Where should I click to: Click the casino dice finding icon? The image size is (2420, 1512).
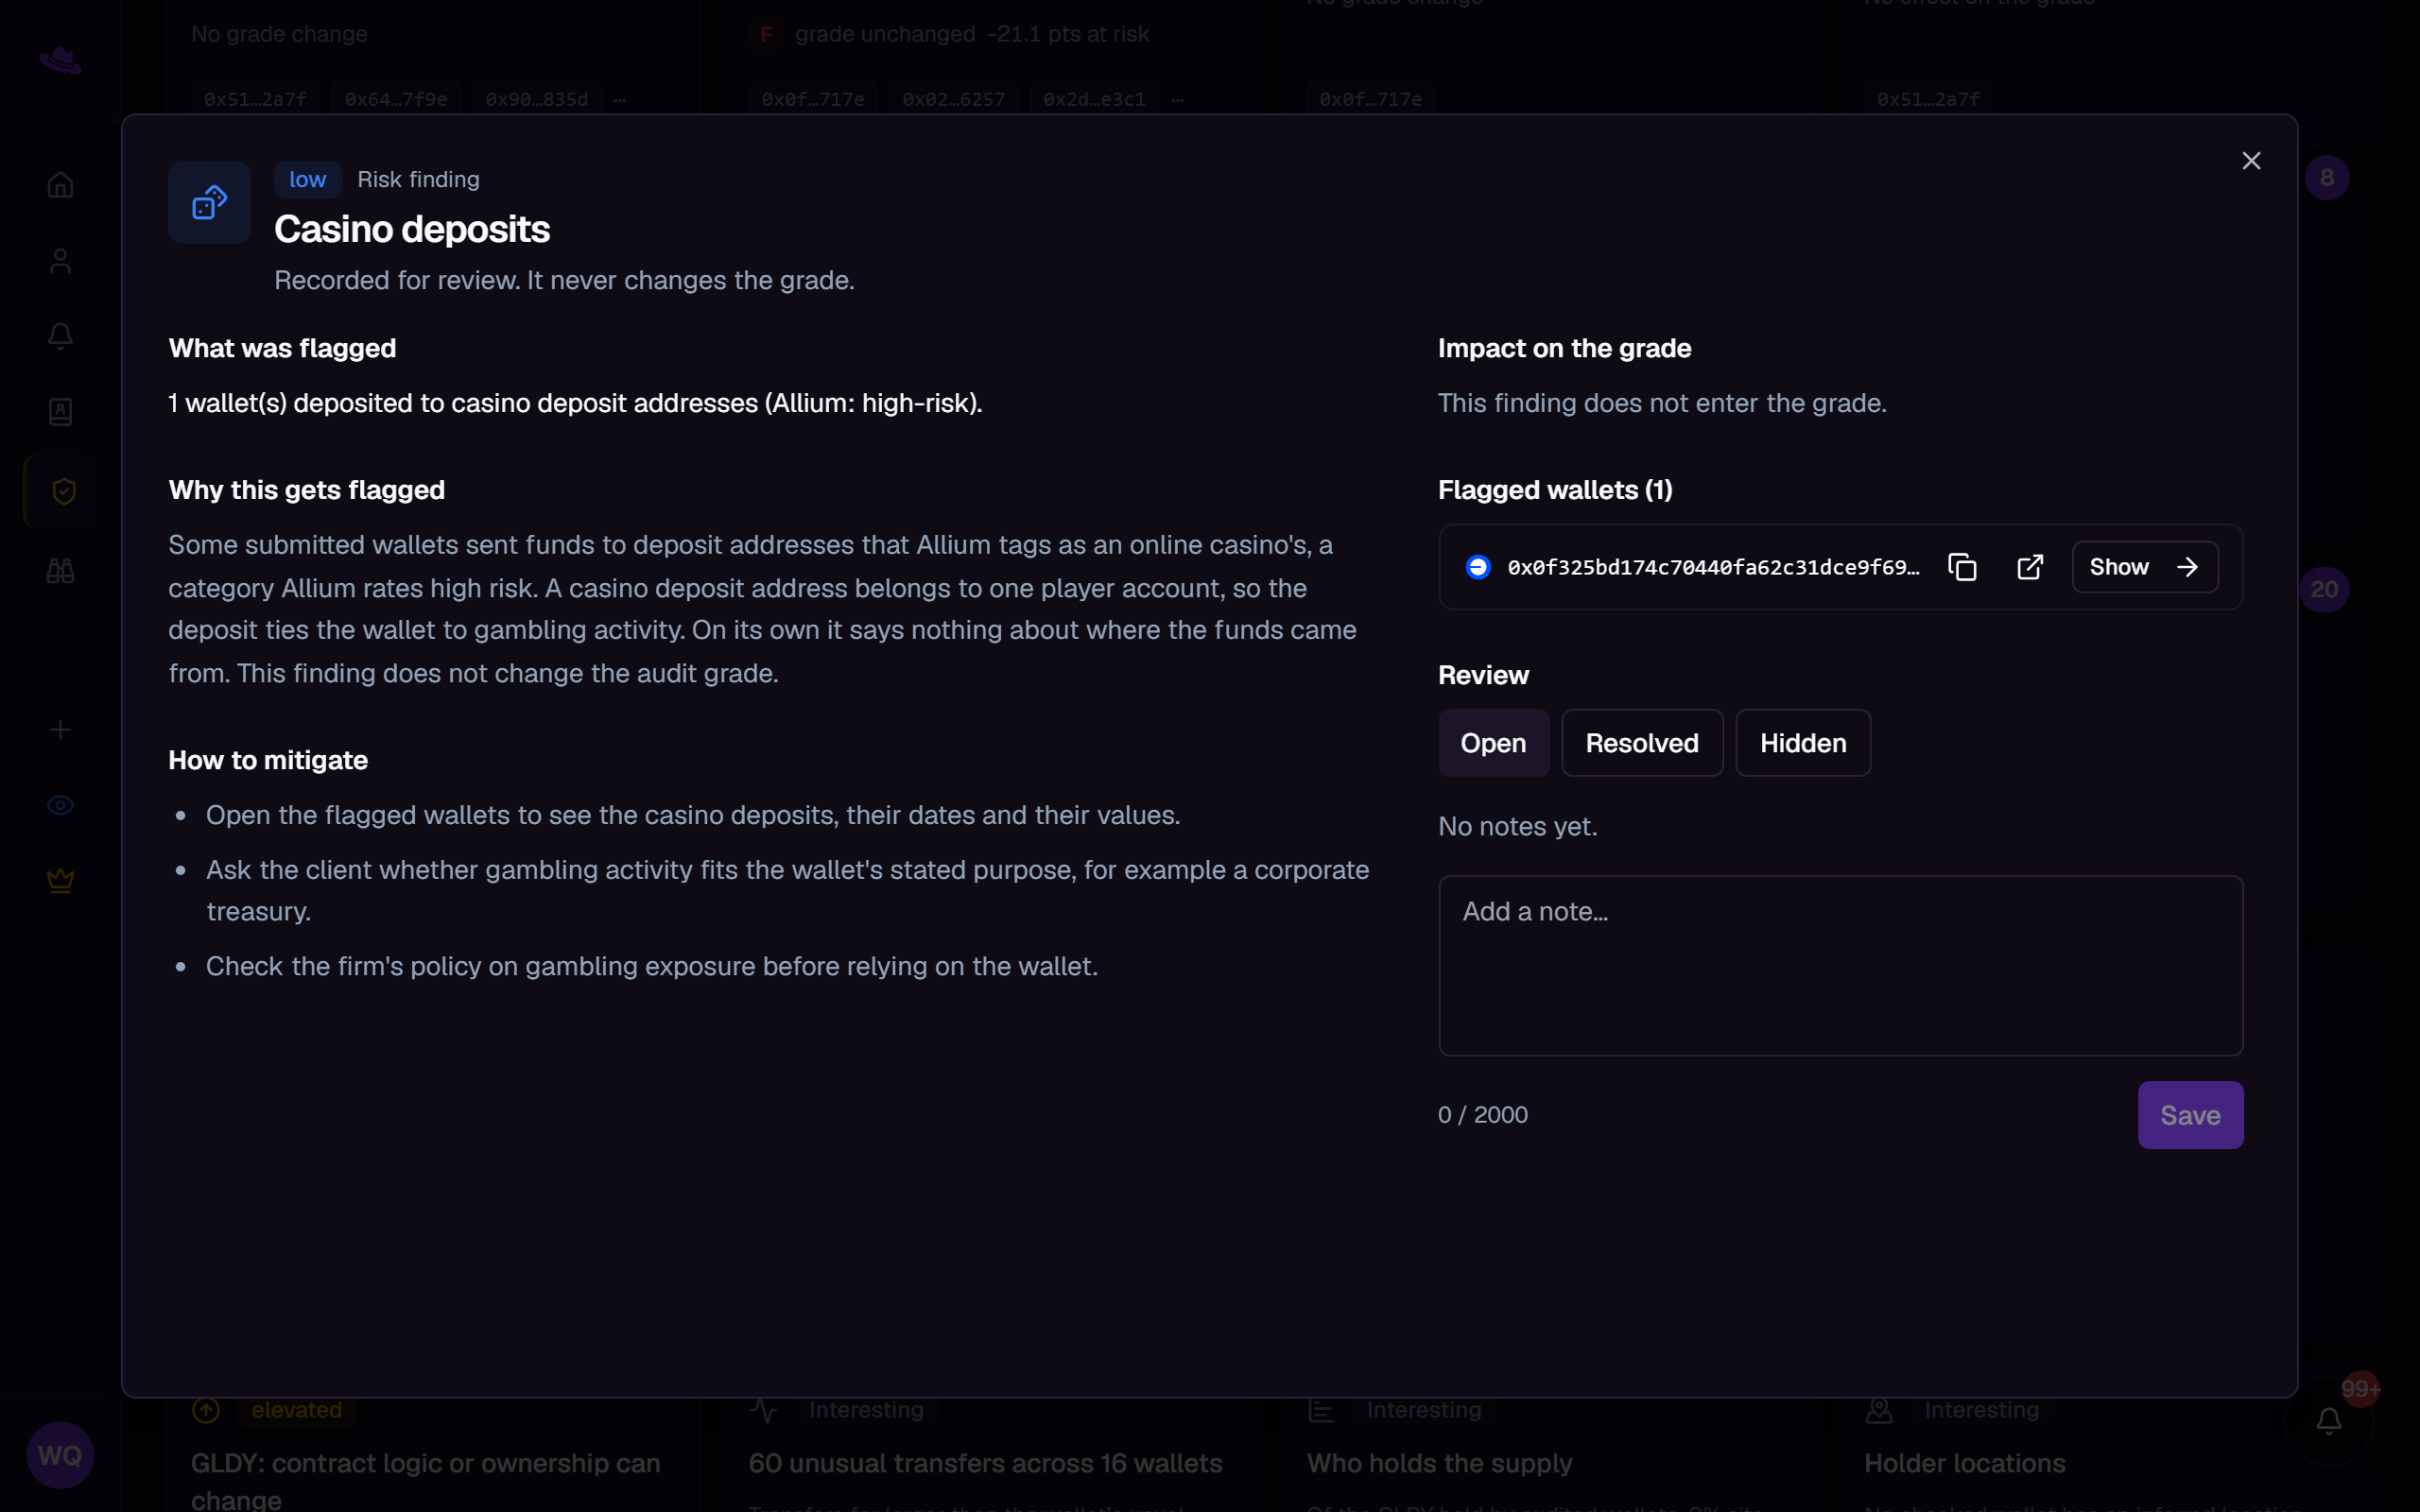[x=209, y=202]
